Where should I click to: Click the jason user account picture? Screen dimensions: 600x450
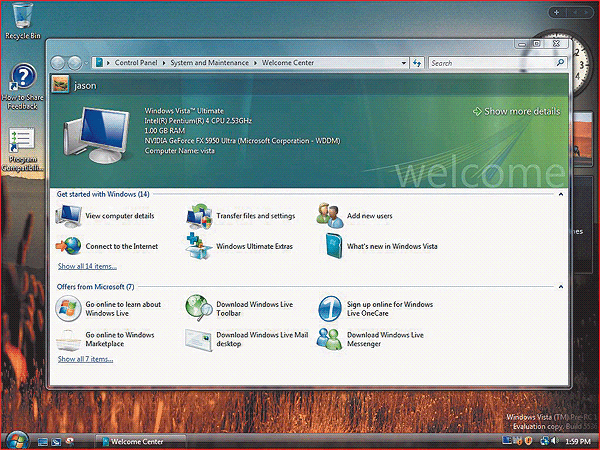pos(60,84)
